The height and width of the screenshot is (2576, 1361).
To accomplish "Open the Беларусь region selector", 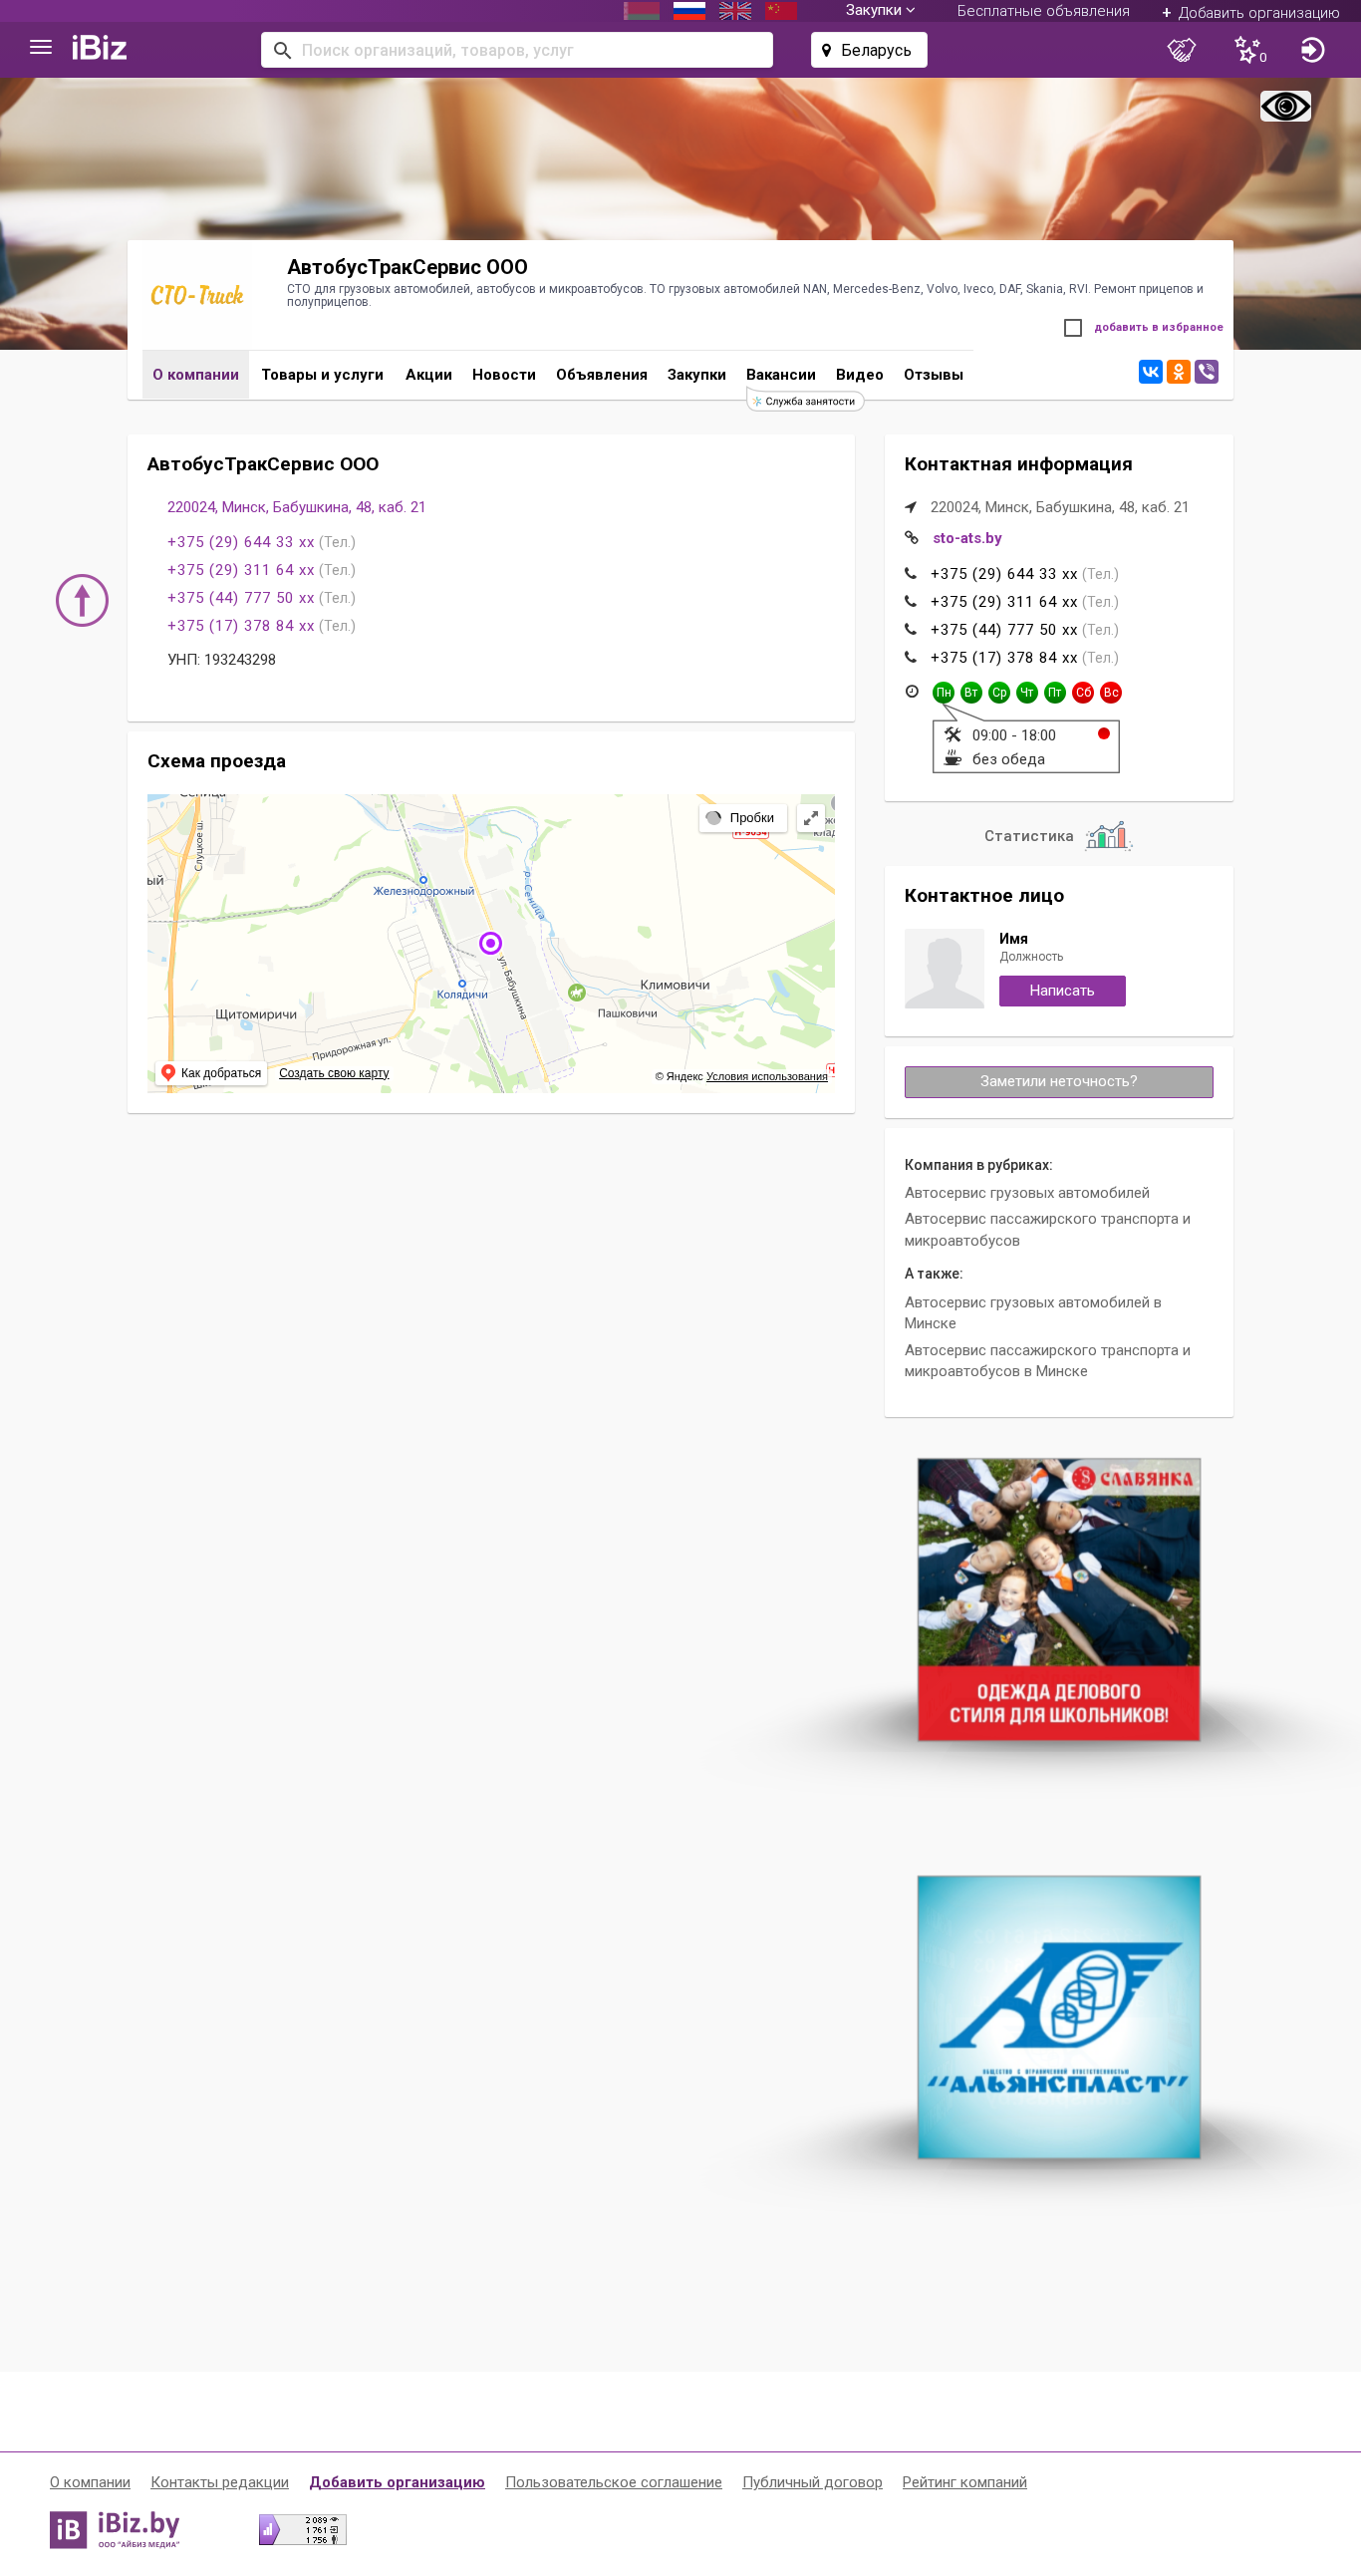I will 869,50.
